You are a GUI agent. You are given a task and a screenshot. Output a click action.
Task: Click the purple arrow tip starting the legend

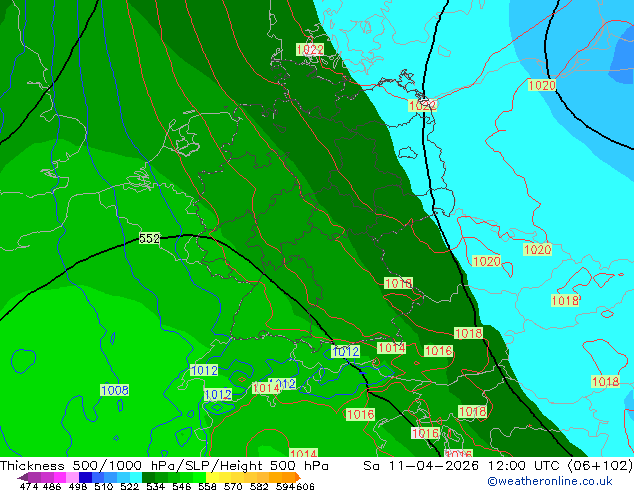pos(22,478)
